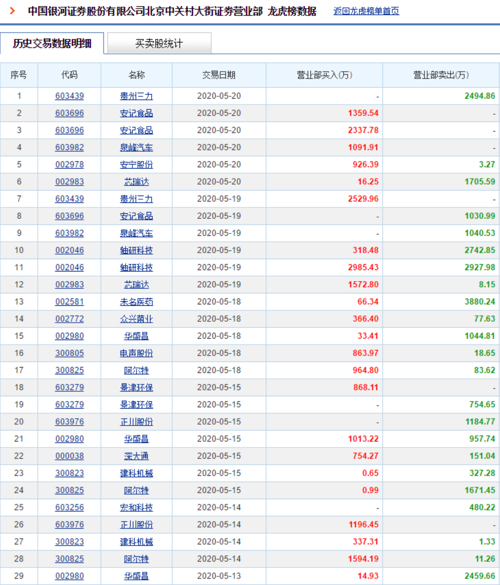
Task: Open 华盛昌 link dated 2020-05-13
Action: [136, 576]
